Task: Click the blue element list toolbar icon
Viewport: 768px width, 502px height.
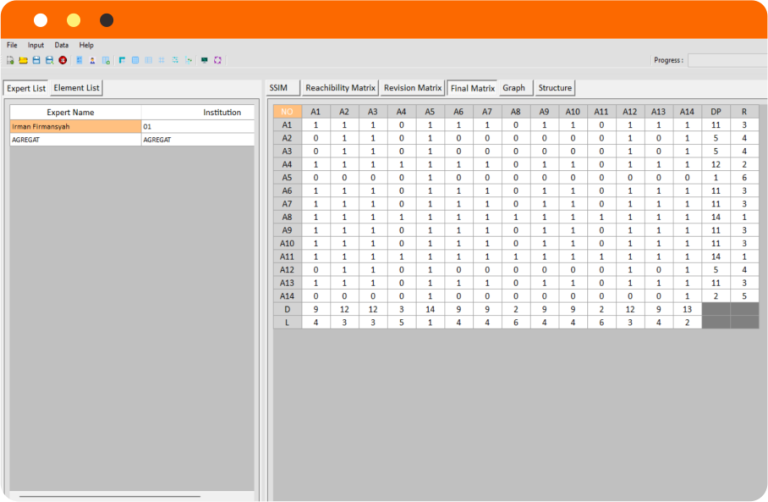Action: [79, 60]
